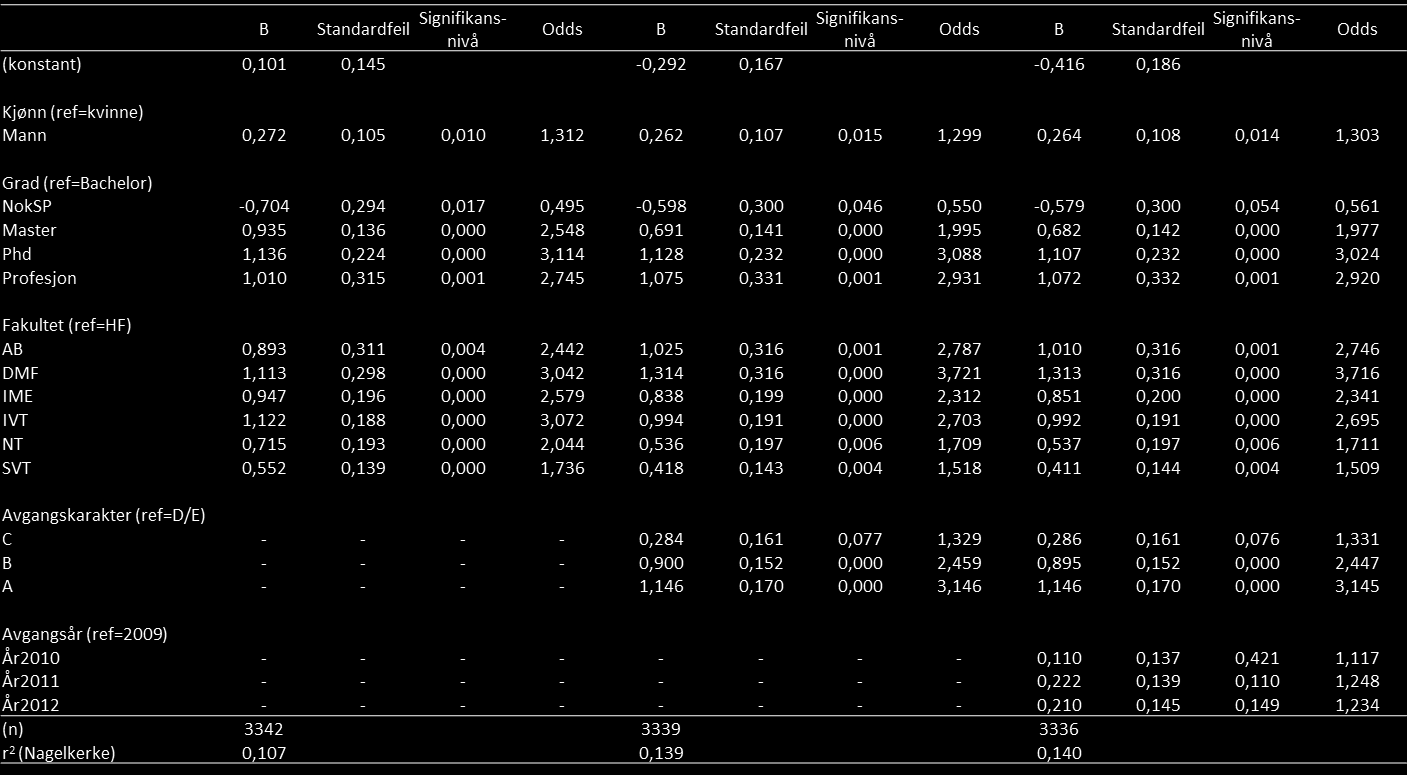Screen dimensions: 1407x775
Task: Select the "AB" faculty row label
Action: click(x=13, y=350)
